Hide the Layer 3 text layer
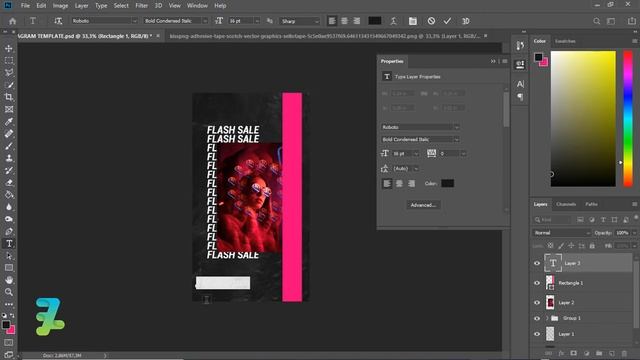Screen dimensions: 640x360 coord(537,263)
